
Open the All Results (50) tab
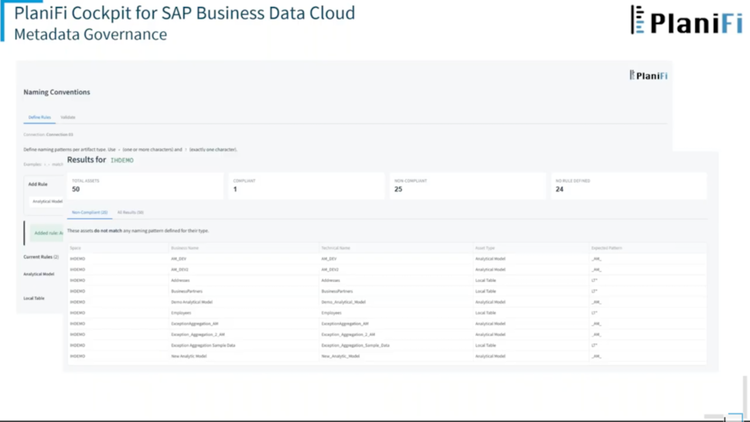131,212
